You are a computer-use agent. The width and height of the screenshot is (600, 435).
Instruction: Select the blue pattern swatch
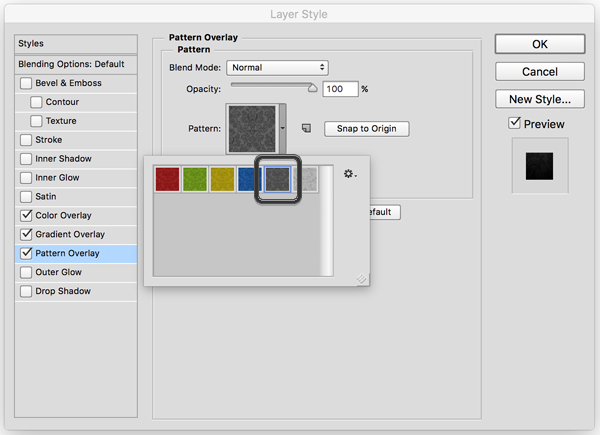(250, 179)
